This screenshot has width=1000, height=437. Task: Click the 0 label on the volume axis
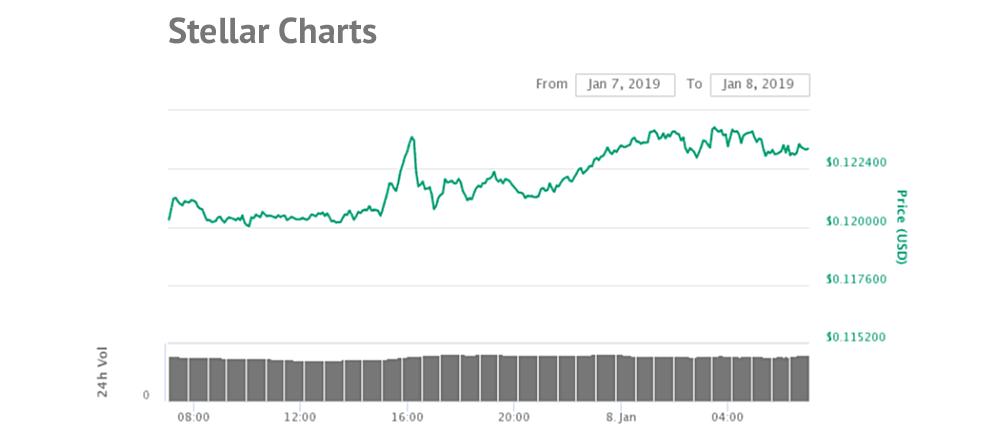pyautogui.click(x=146, y=396)
